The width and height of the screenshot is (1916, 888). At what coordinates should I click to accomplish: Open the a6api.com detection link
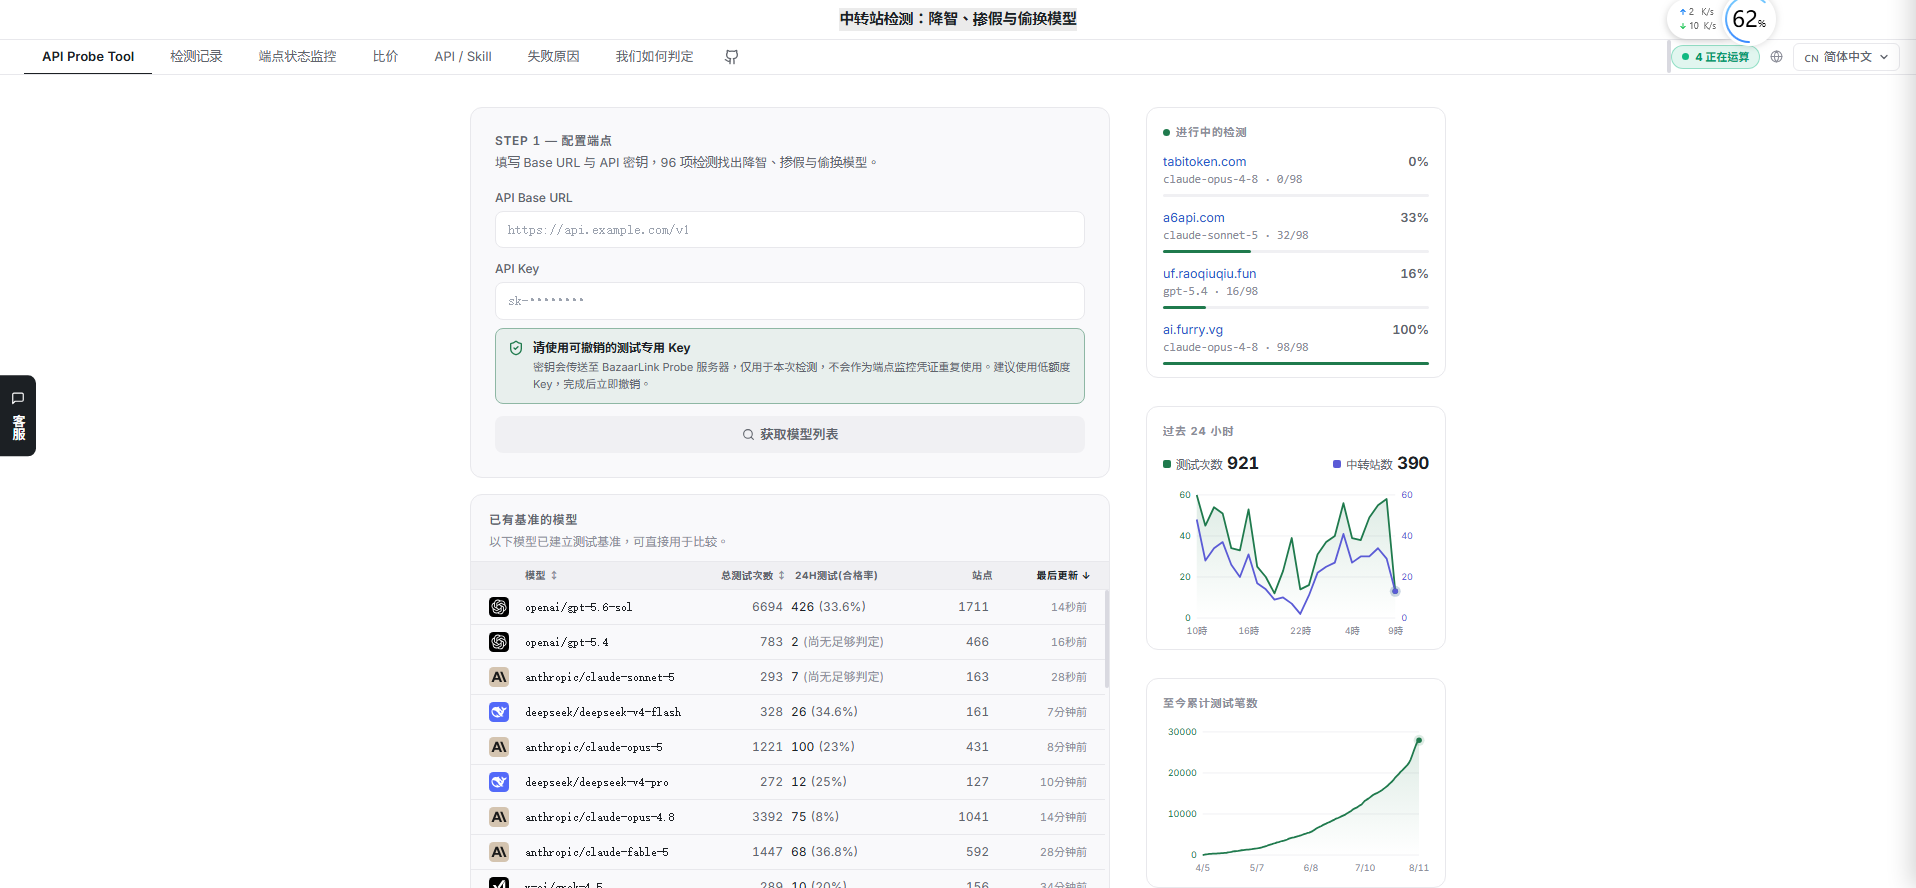click(x=1193, y=218)
